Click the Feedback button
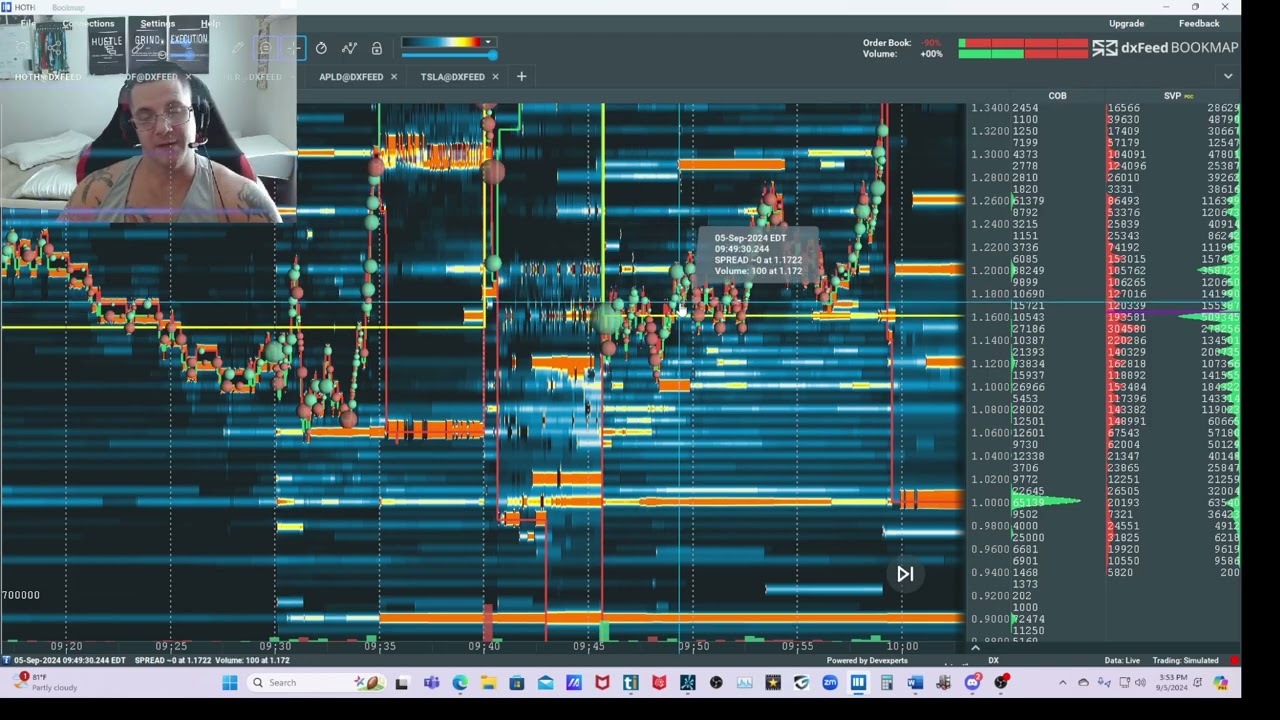Image resolution: width=1280 pixels, height=720 pixels. pyautogui.click(x=1199, y=24)
